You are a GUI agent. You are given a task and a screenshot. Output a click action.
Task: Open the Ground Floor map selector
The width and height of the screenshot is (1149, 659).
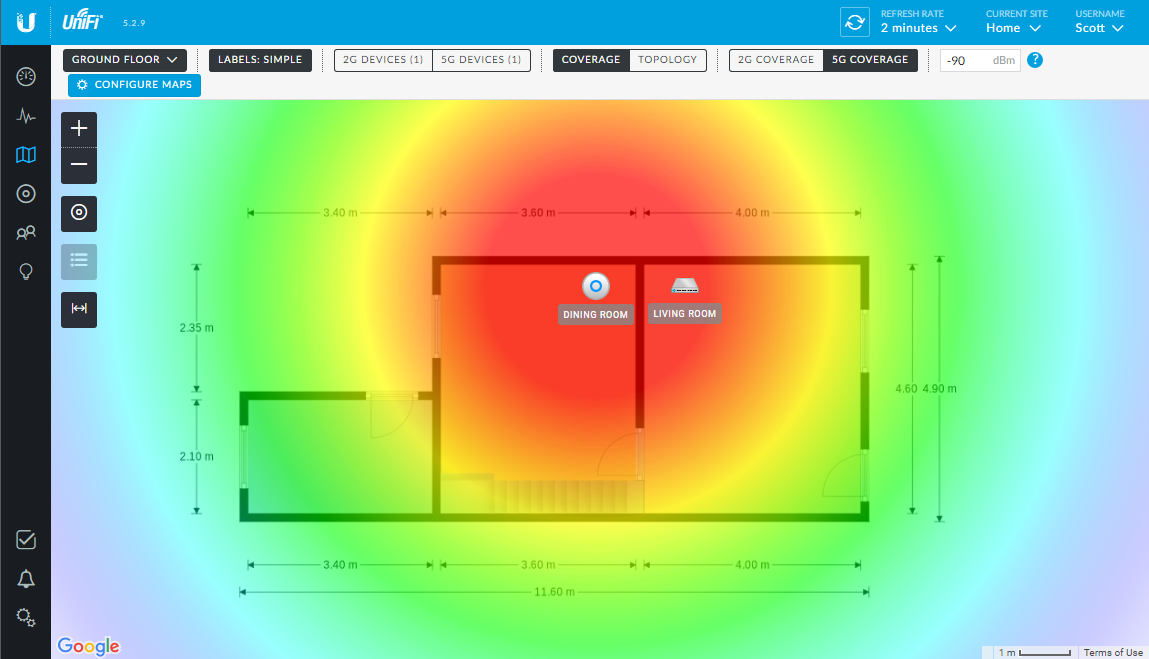click(x=124, y=60)
